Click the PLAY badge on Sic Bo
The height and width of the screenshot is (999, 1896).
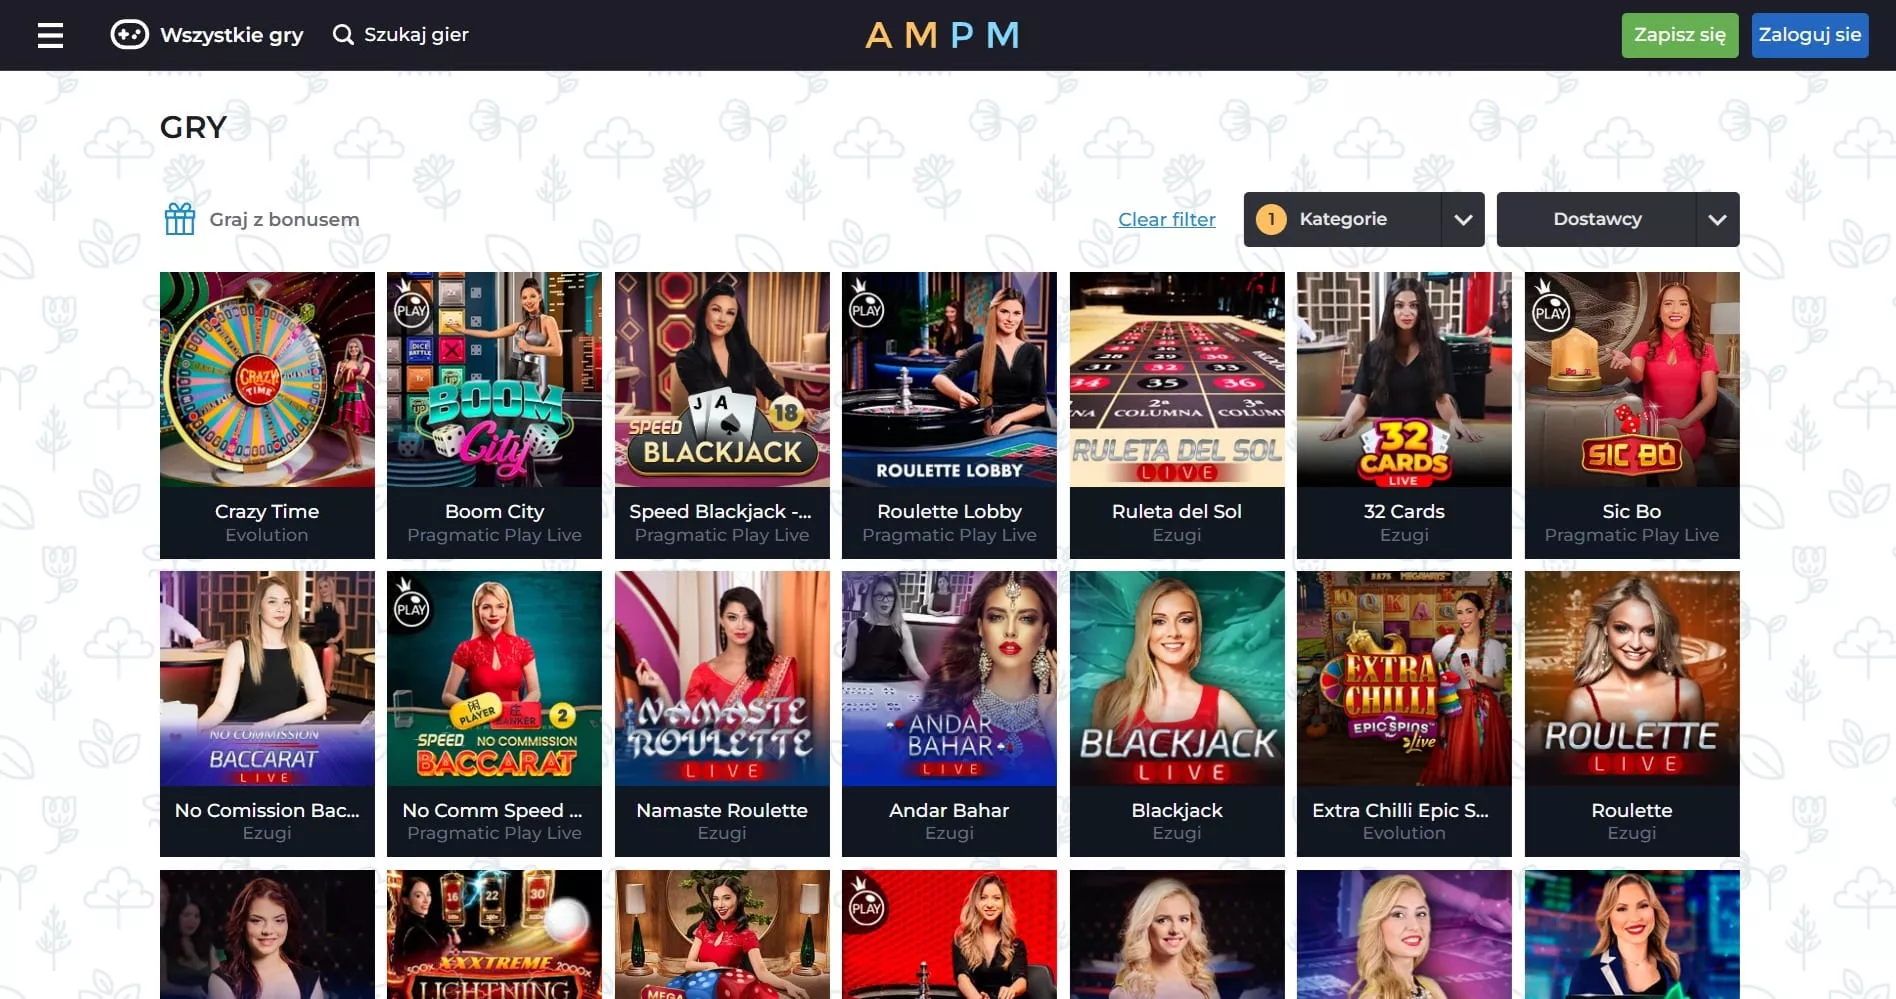click(1550, 309)
